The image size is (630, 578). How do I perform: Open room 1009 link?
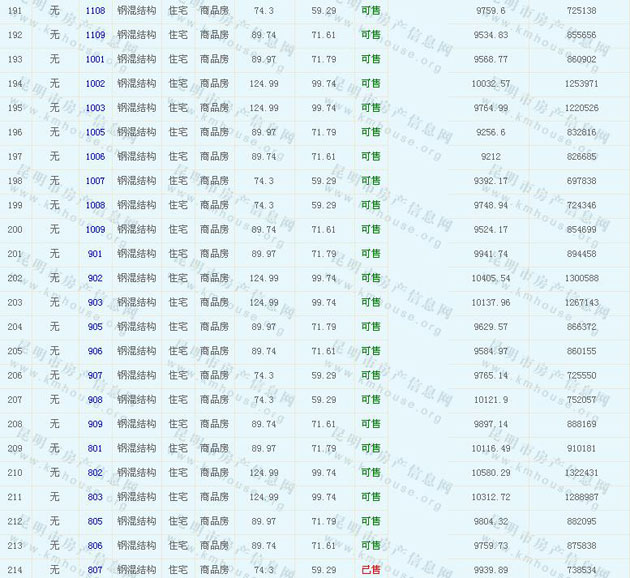95,229
